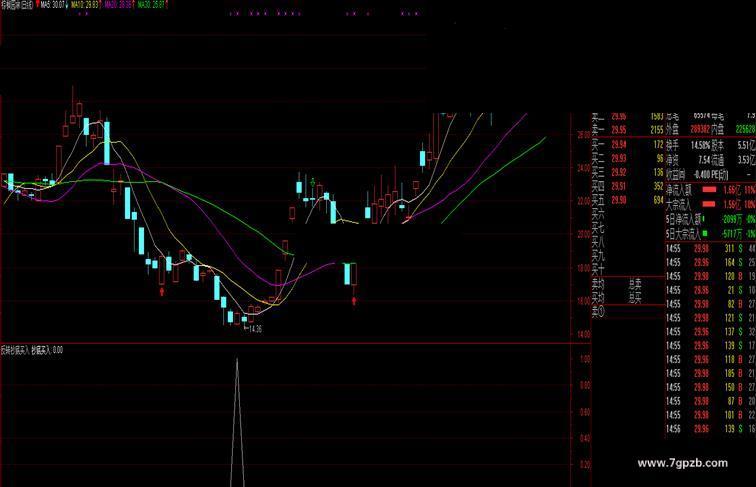The height and width of the screenshot is (487, 756).
Task: Click the 14.00 price axis label
Action: click(584, 334)
